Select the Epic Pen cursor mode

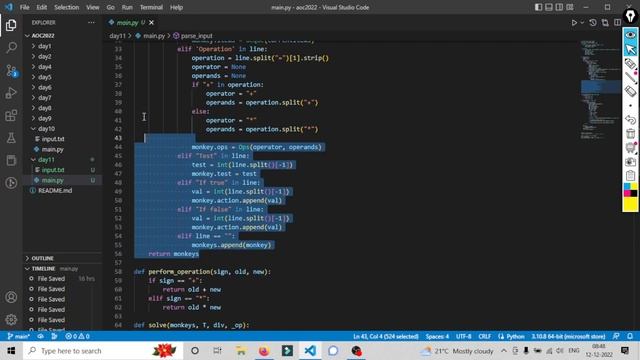pos(631,49)
